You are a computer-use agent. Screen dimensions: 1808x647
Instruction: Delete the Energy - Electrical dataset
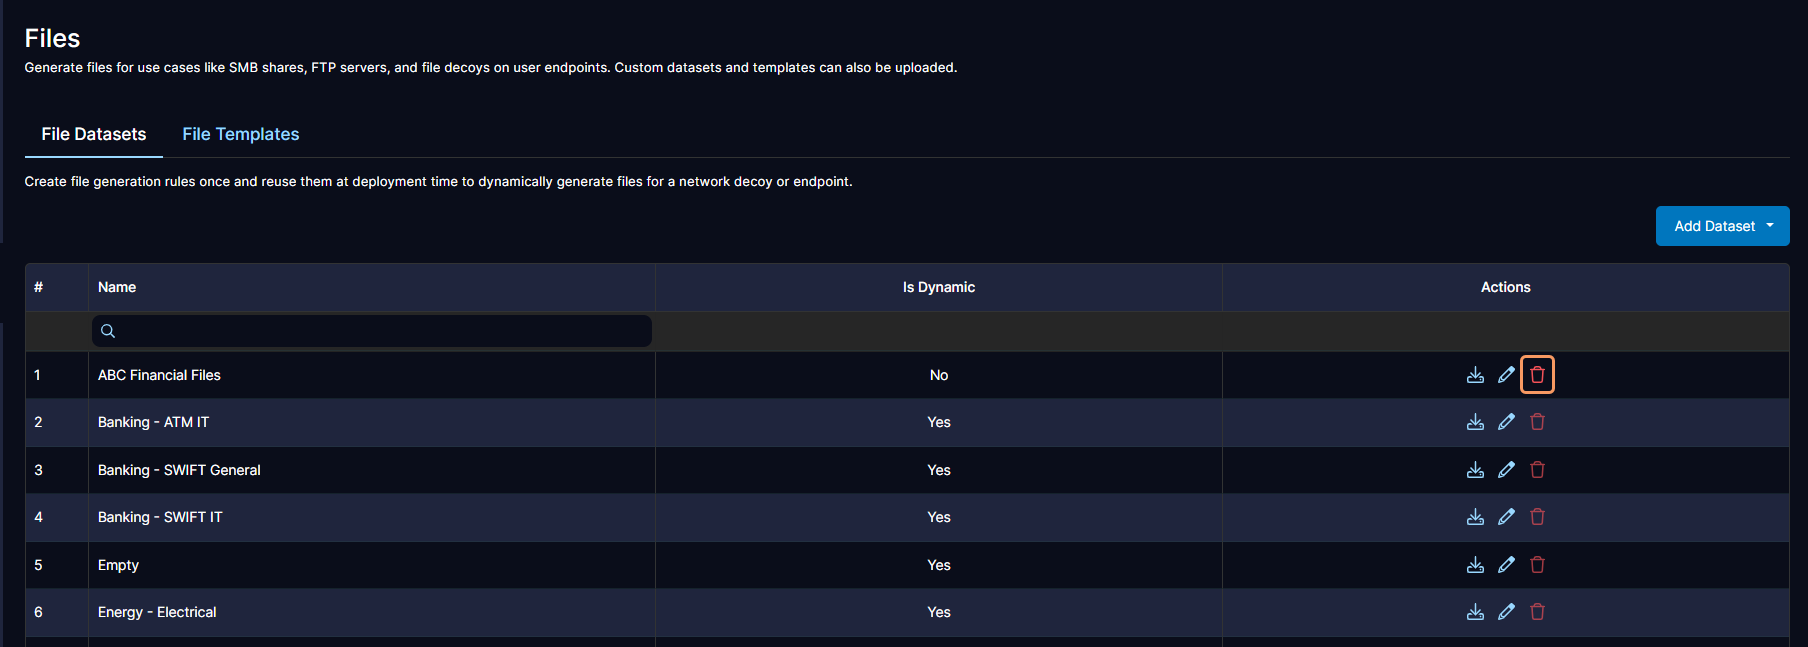(1537, 612)
